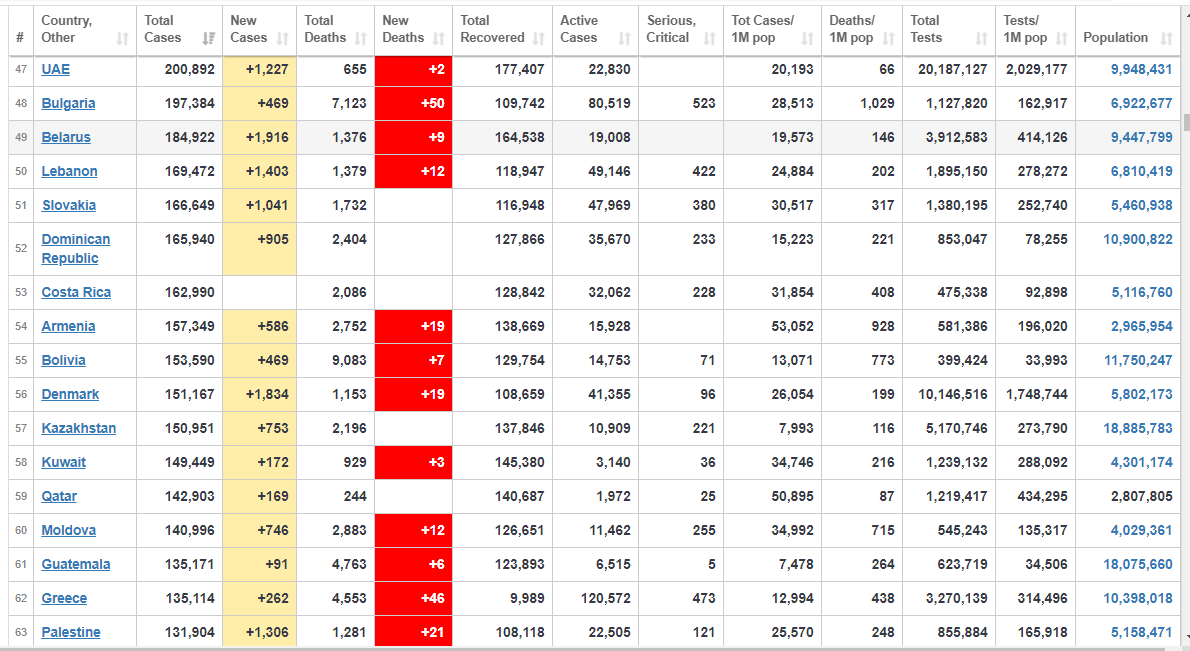Viewport: 1190px width, 651px height.
Task: Select Costa Rica total recovered 128,842
Action: point(520,292)
